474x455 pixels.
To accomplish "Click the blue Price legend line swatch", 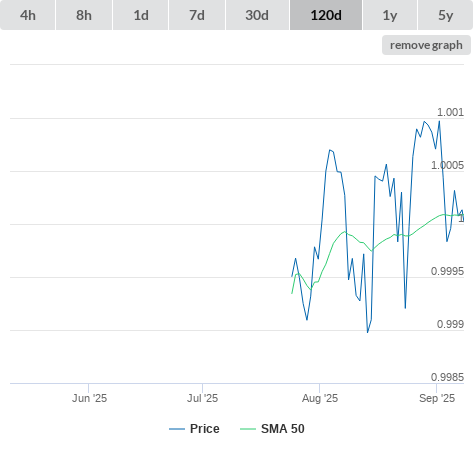I will pos(177,429).
